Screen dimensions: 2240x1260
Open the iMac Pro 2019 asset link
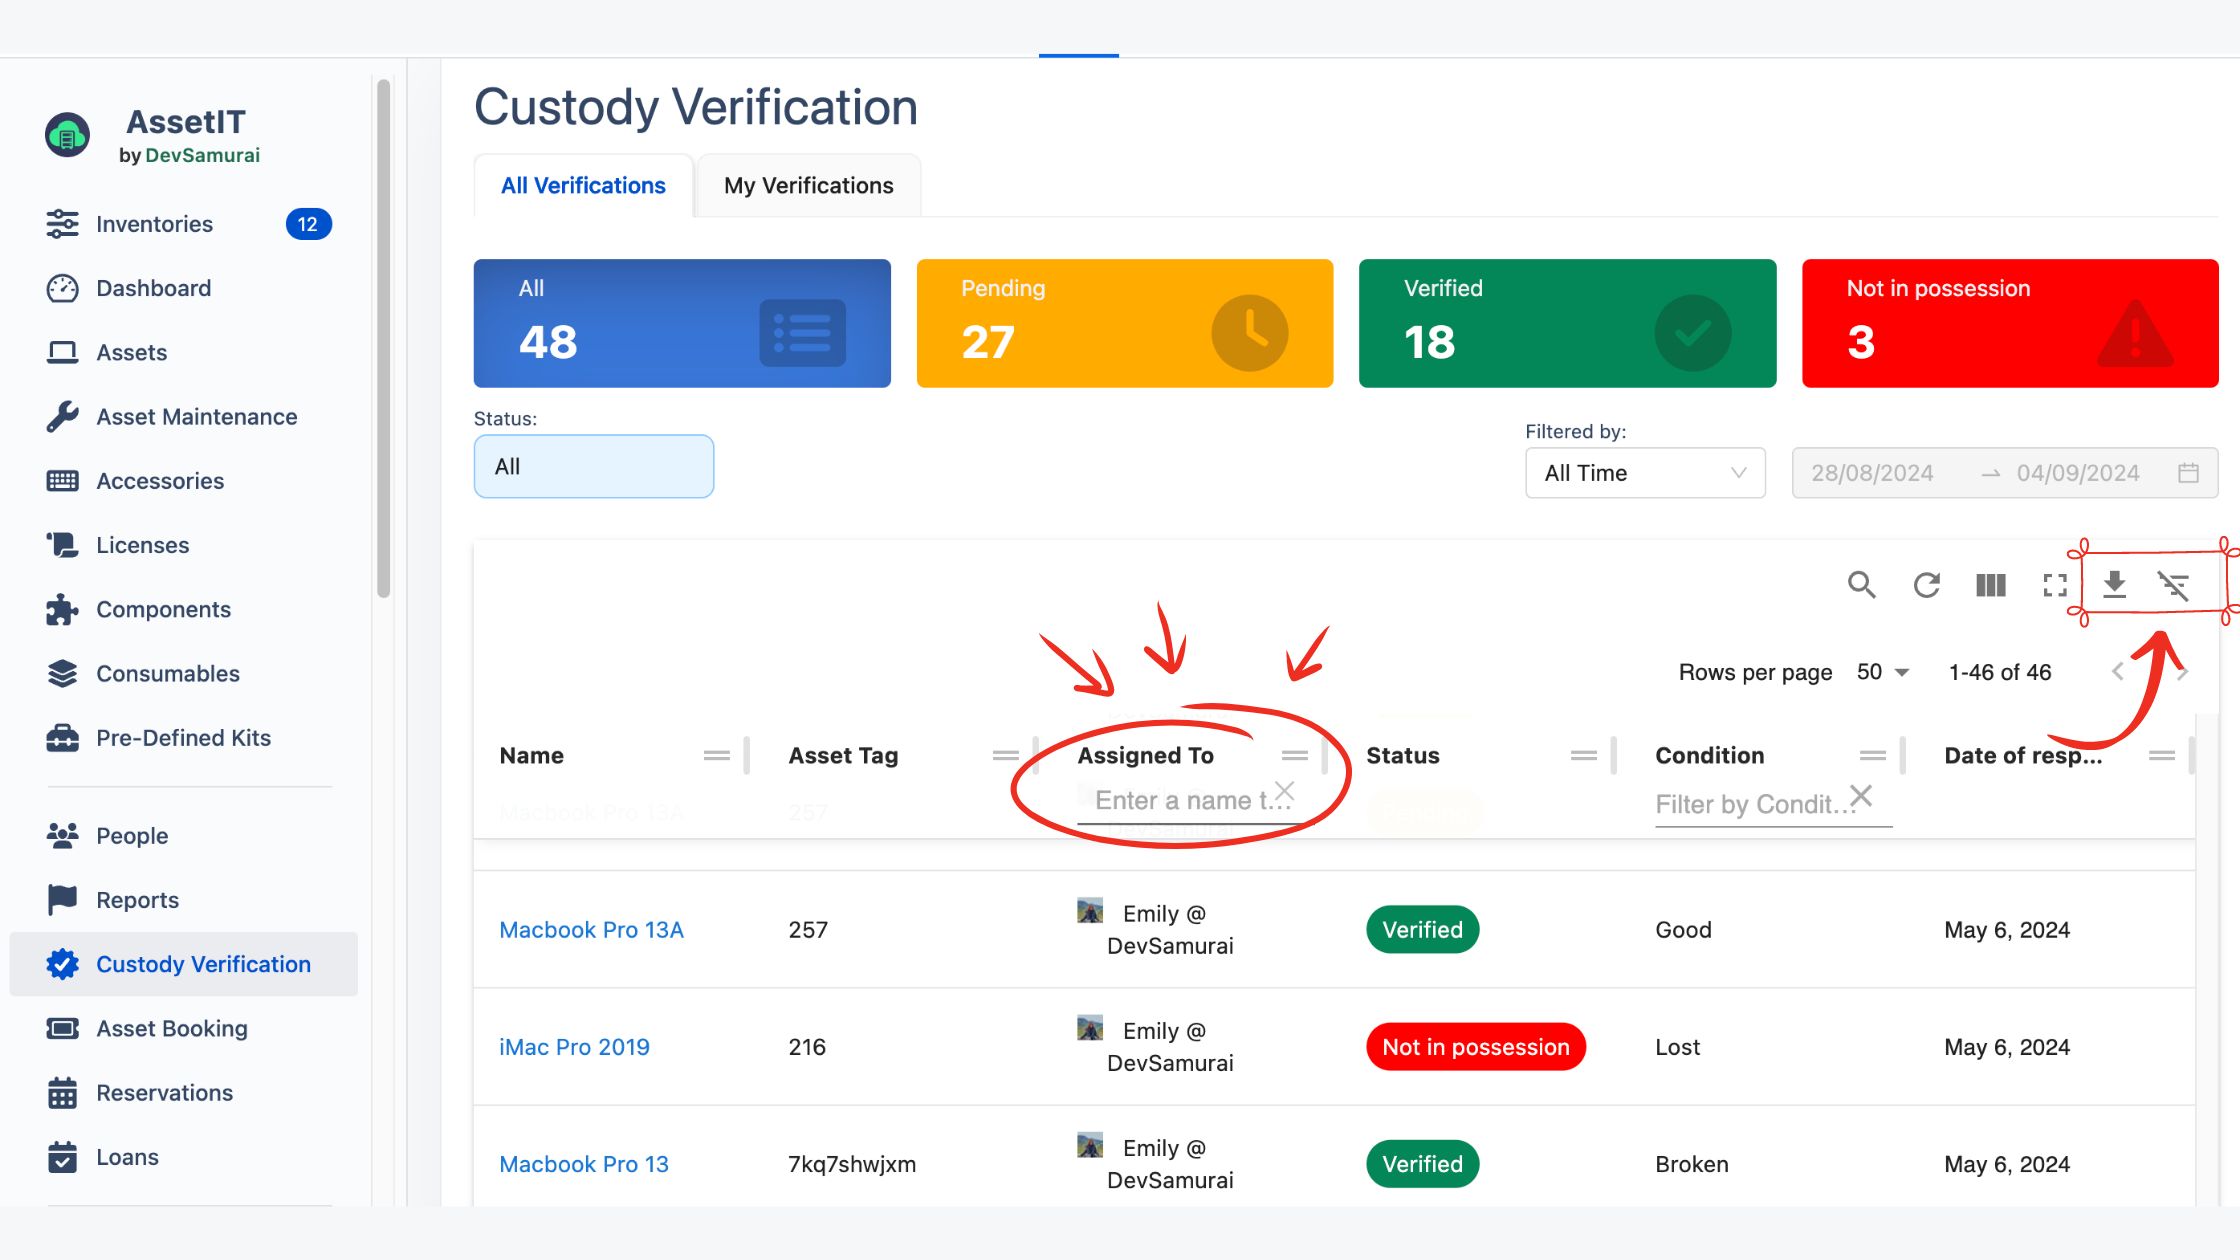(574, 1046)
